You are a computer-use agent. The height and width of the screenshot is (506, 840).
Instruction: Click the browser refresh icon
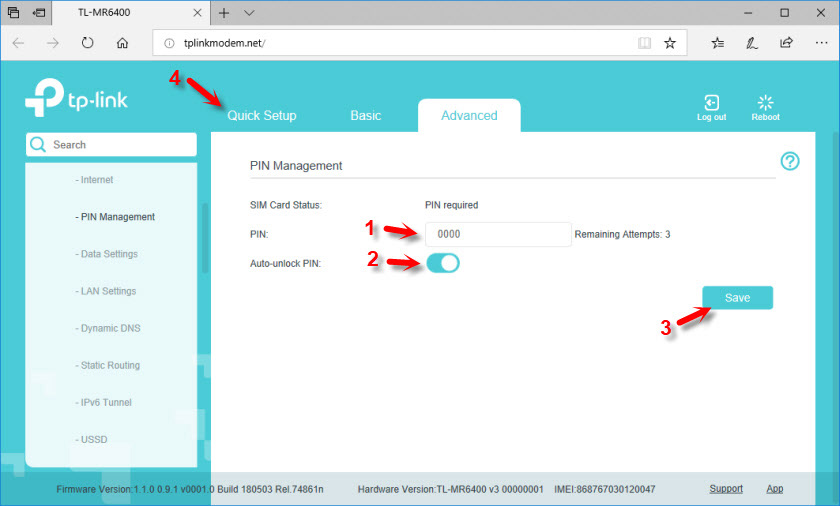87,43
